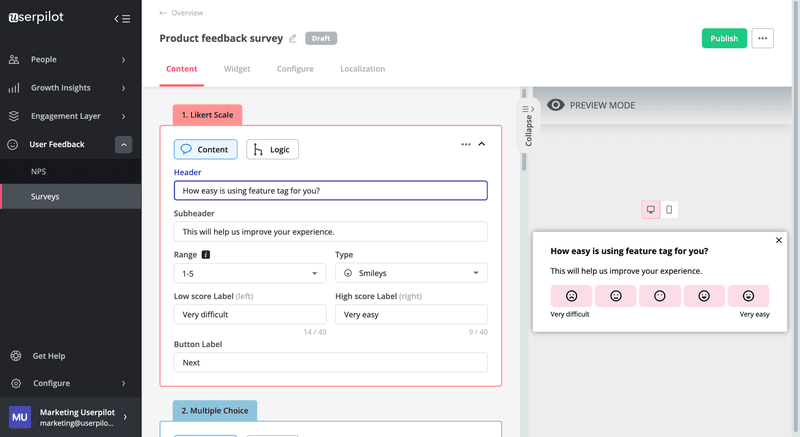Click the editor panel scrollbar
This screenshot has width=800, height=437.
pos(523,131)
